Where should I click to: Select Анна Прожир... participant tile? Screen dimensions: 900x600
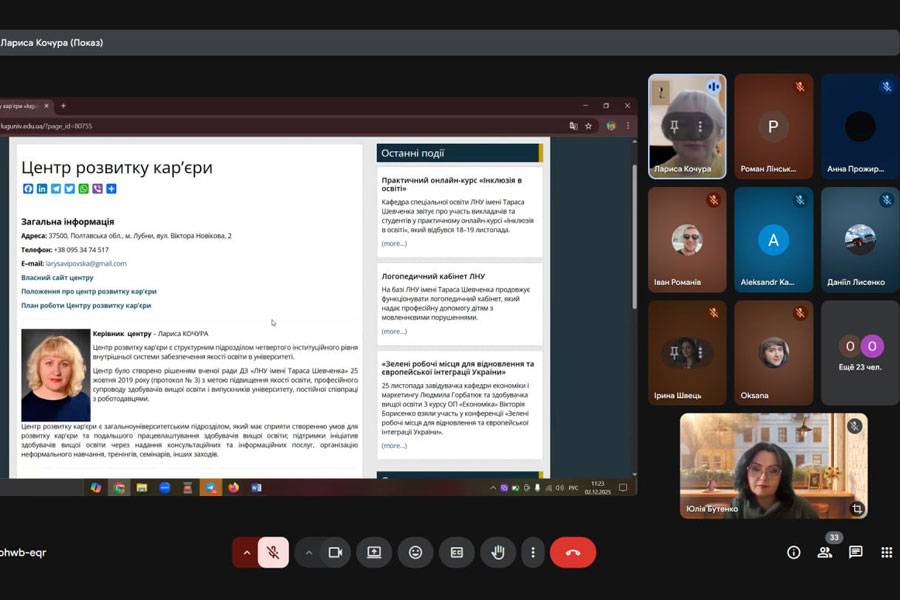click(860, 126)
